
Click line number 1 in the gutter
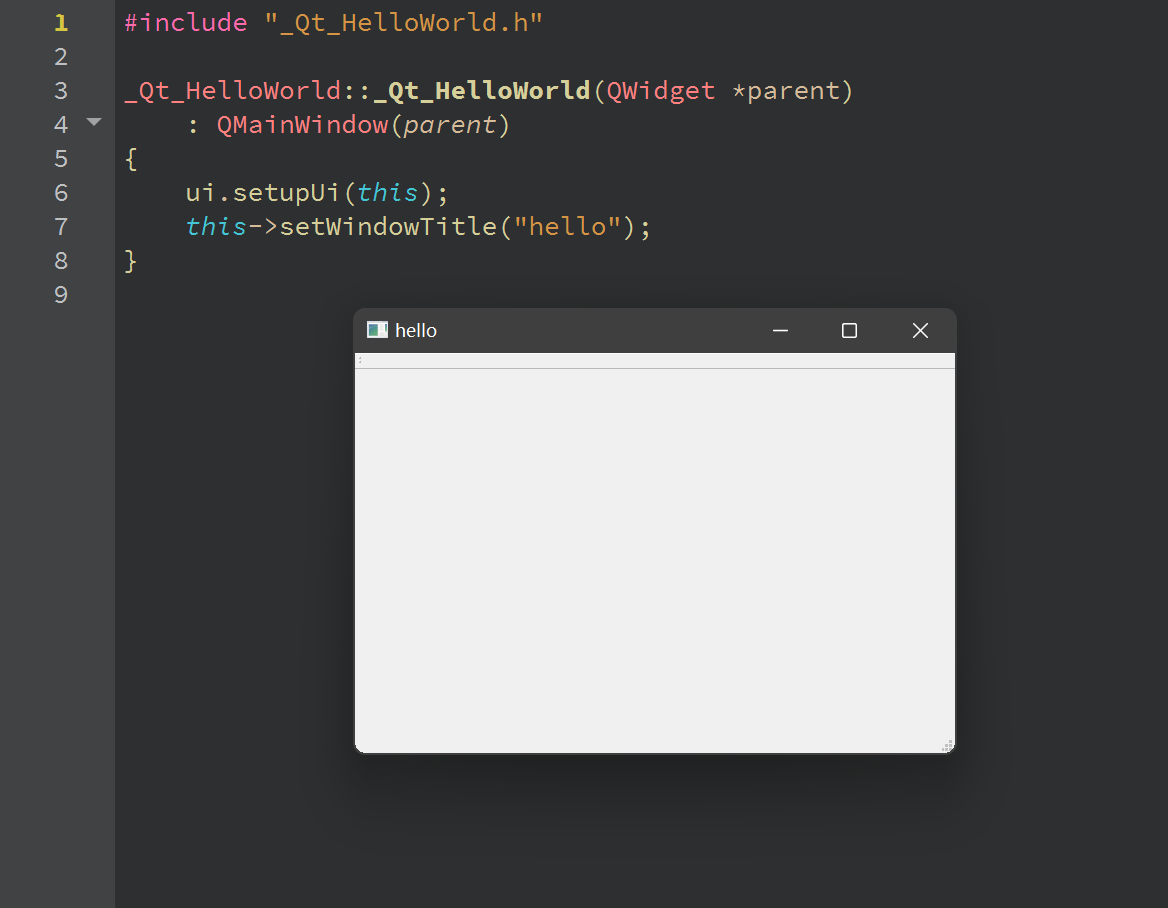click(60, 22)
